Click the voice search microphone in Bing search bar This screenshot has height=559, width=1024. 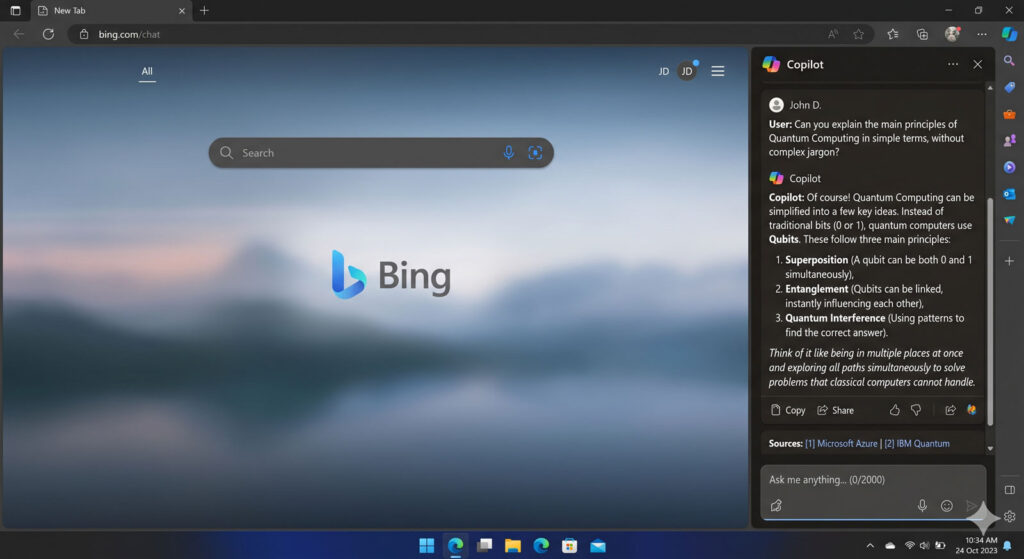tap(509, 153)
